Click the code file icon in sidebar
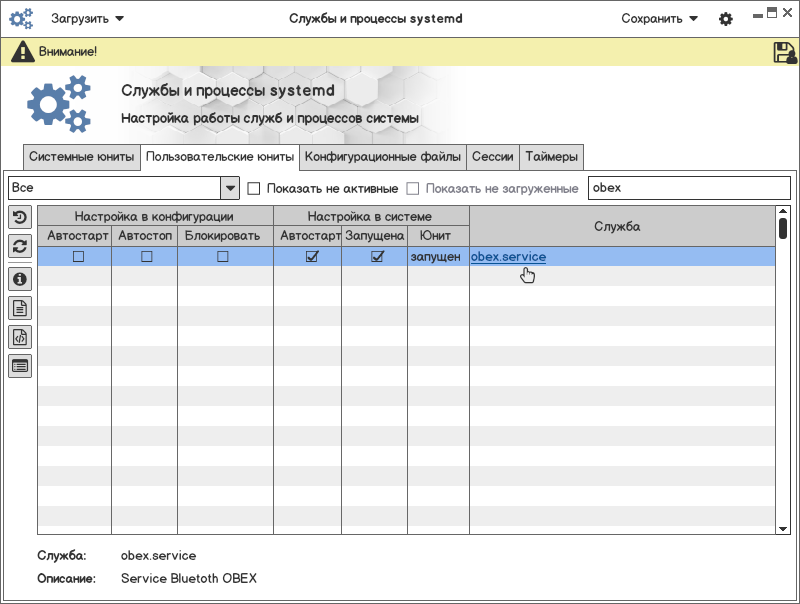 tap(20, 337)
